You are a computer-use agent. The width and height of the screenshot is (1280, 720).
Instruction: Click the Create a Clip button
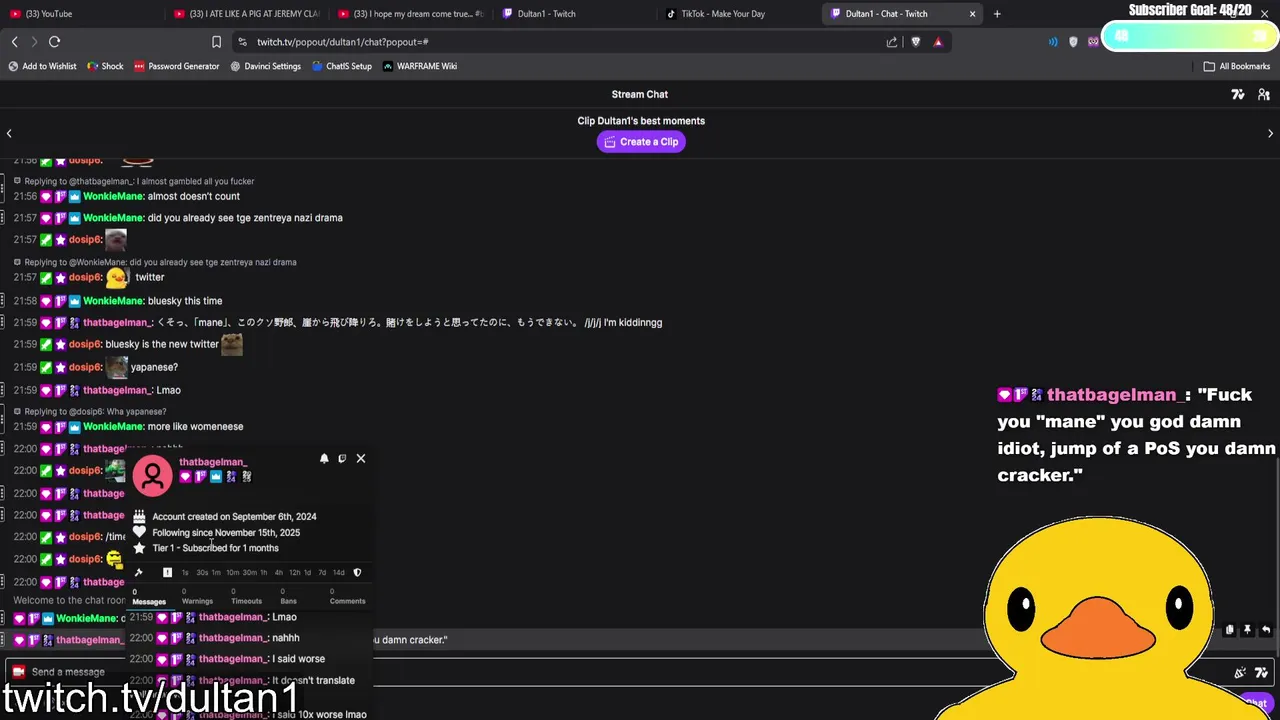point(641,142)
